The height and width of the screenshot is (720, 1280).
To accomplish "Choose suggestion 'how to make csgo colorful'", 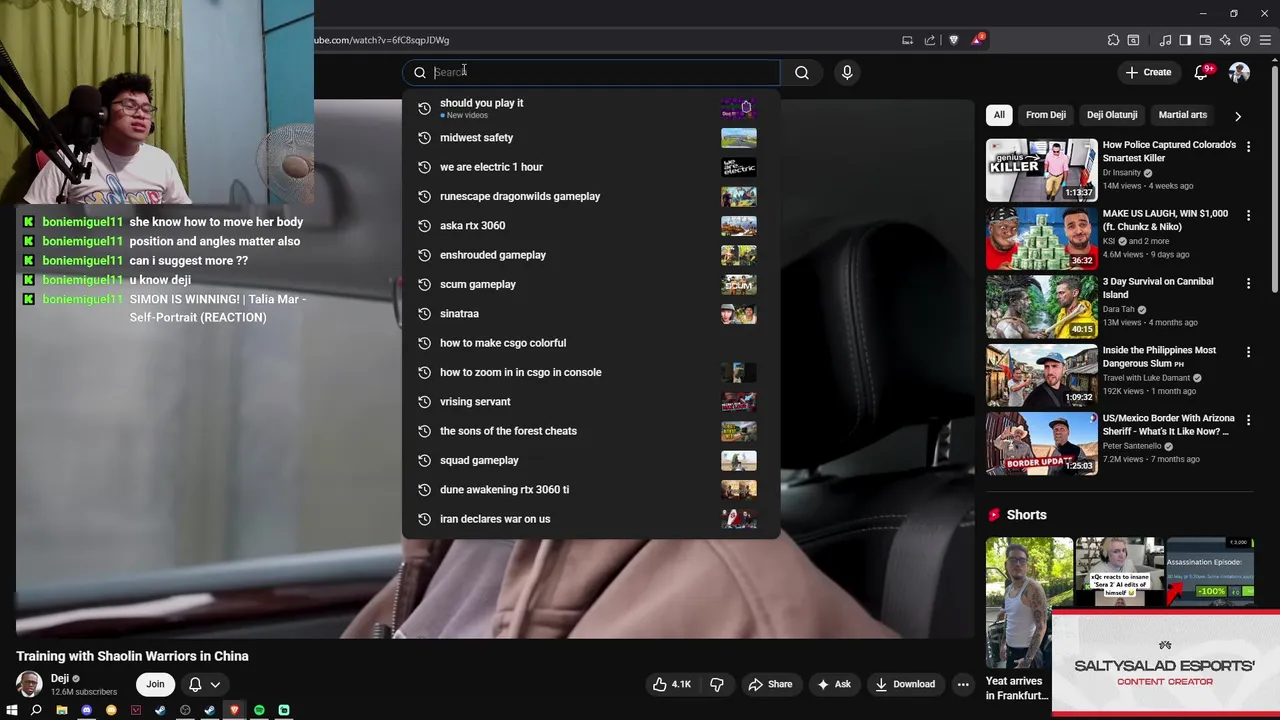I will click(590, 343).
